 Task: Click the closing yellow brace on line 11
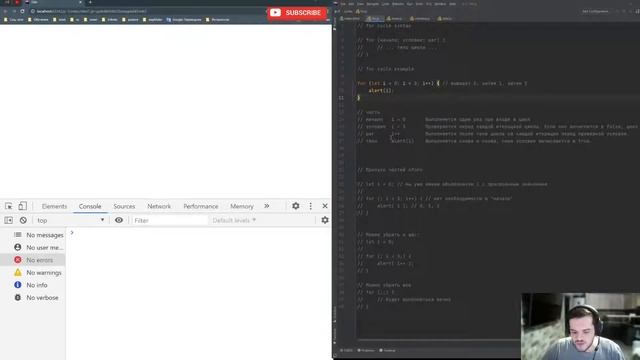pos(358,98)
